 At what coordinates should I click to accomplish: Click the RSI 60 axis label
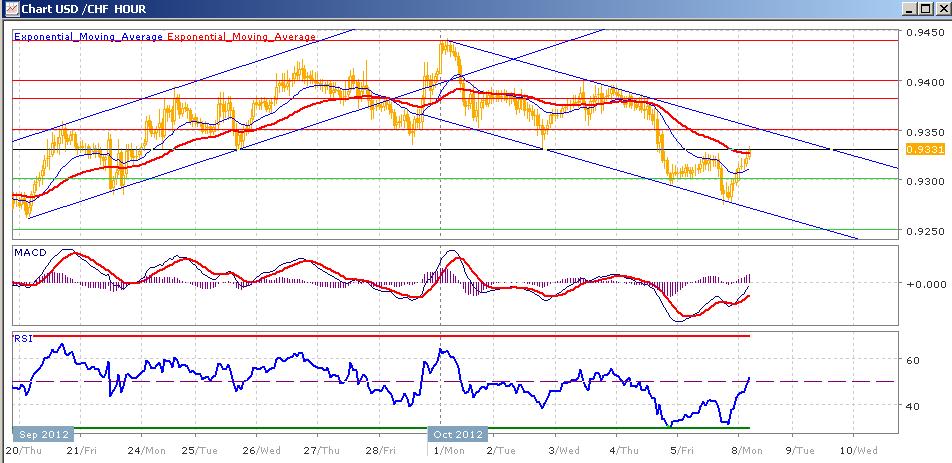tap(913, 360)
